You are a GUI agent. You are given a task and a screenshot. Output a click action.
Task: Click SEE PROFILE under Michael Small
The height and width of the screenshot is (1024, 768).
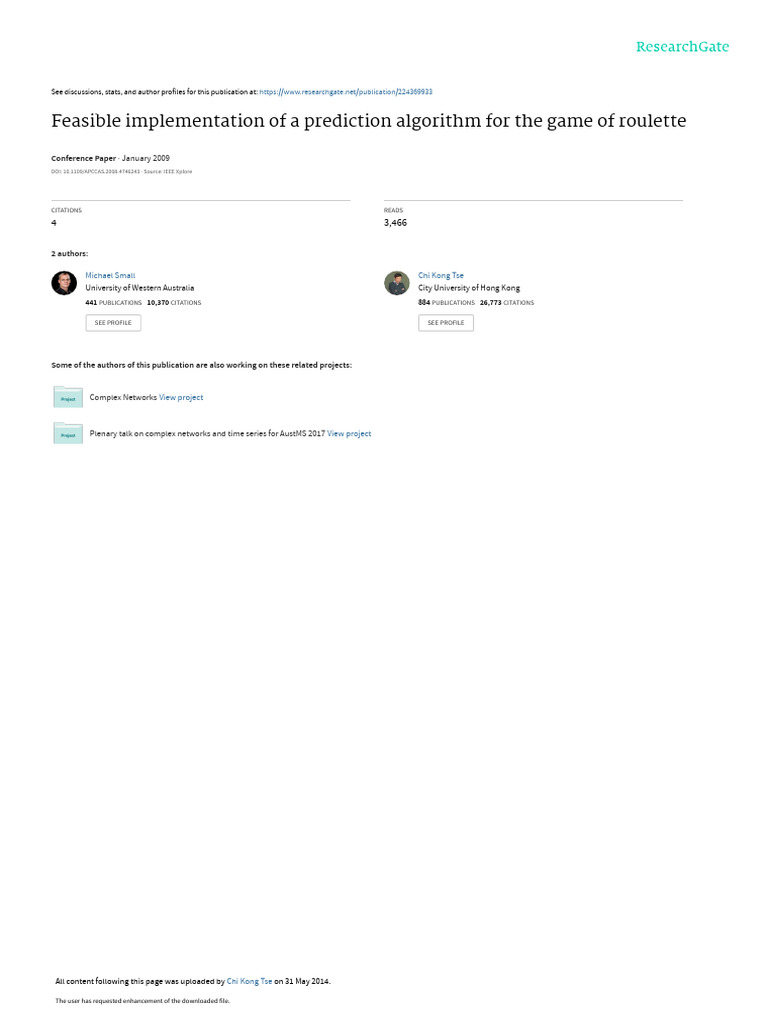tap(113, 323)
